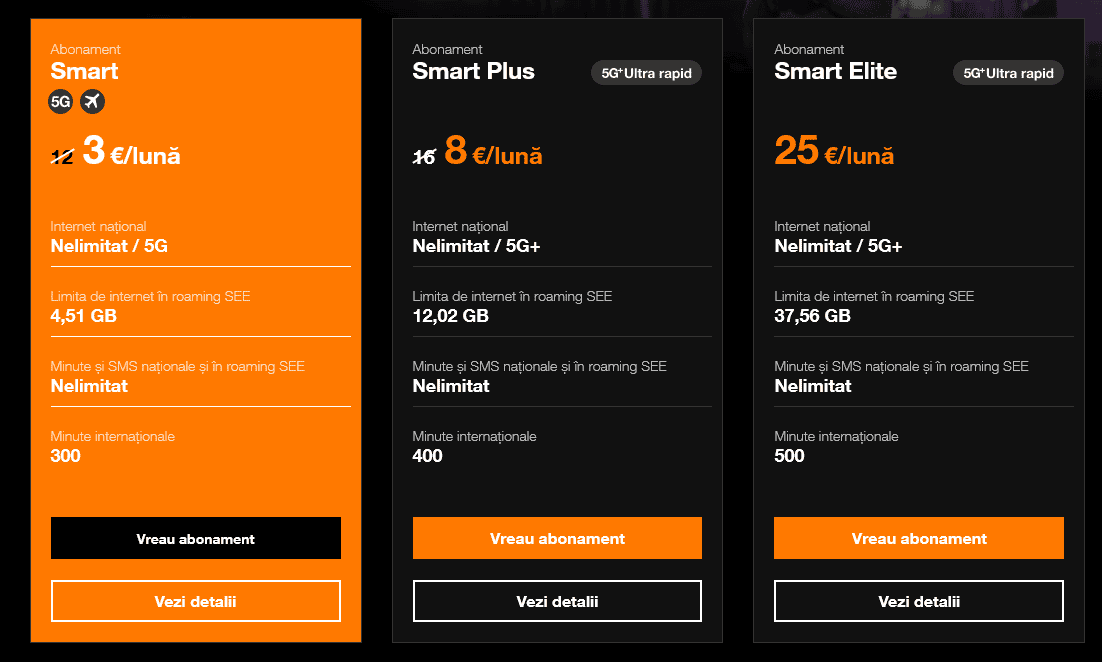1102x662 pixels.
Task: Click the 5G+ Ultra rapid badge on Smart Elite
Action: click(x=1008, y=72)
